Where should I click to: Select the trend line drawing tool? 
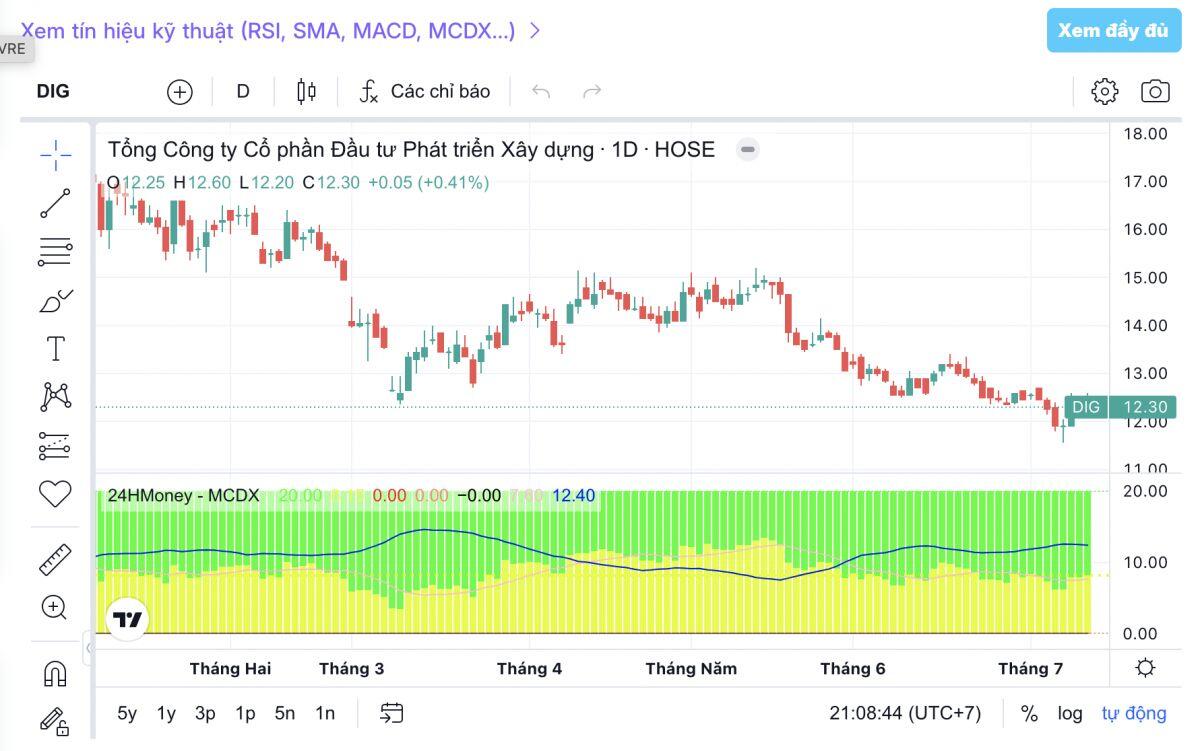click(x=55, y=203)
